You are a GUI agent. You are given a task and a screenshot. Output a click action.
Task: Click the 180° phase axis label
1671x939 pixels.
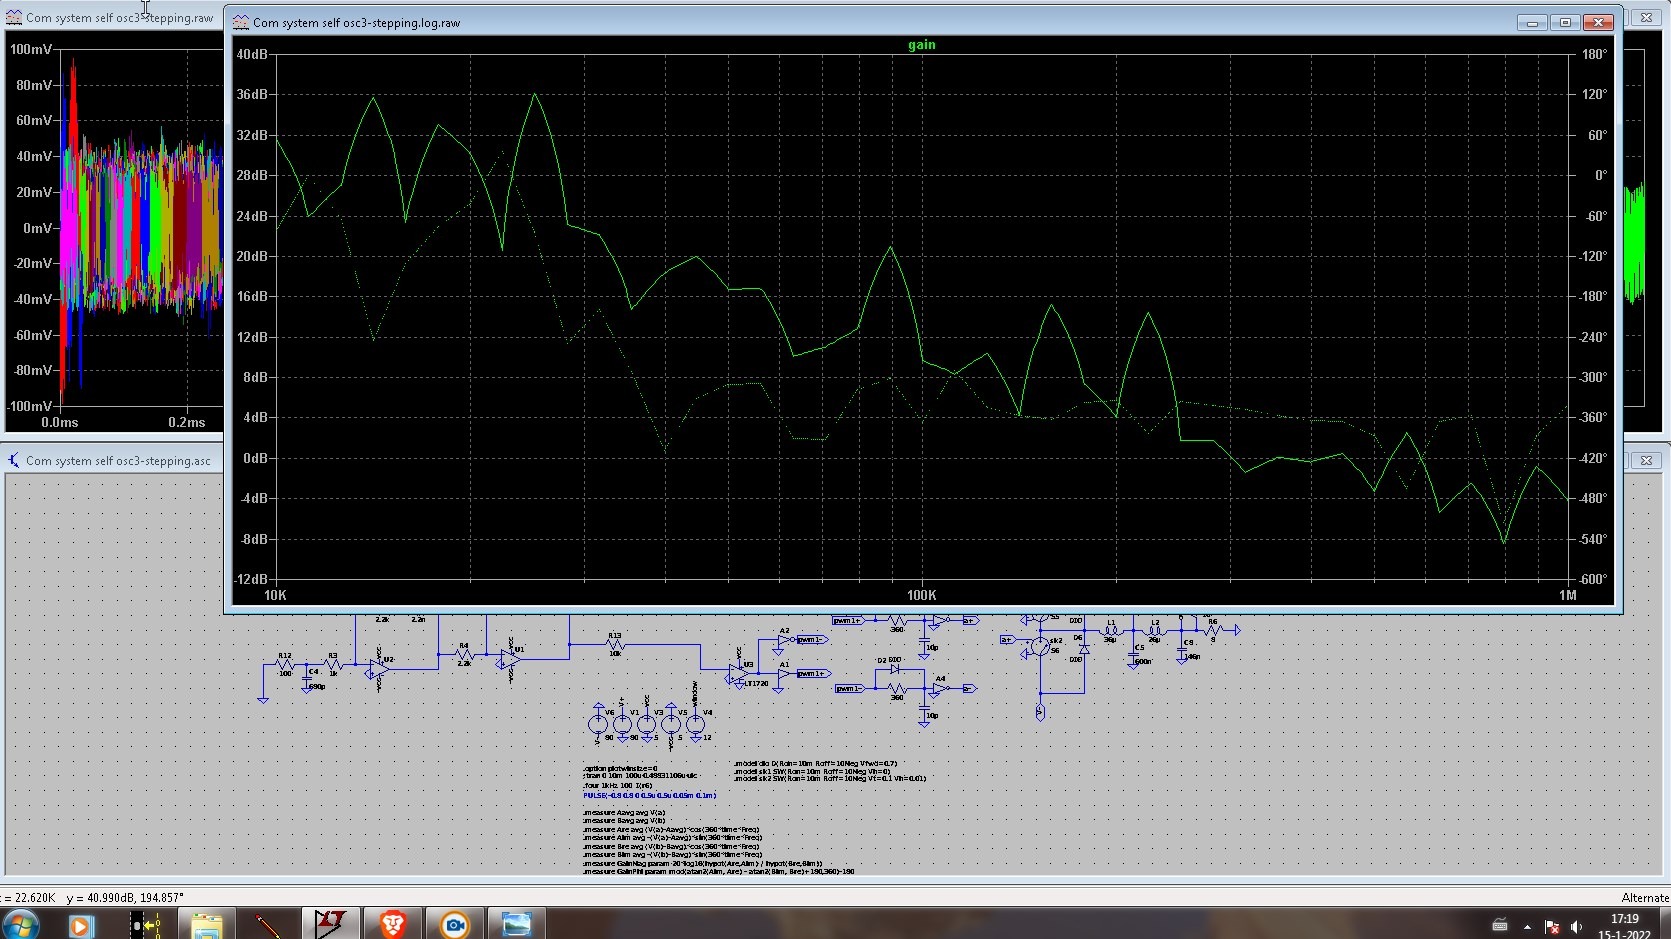(1594, 54)
